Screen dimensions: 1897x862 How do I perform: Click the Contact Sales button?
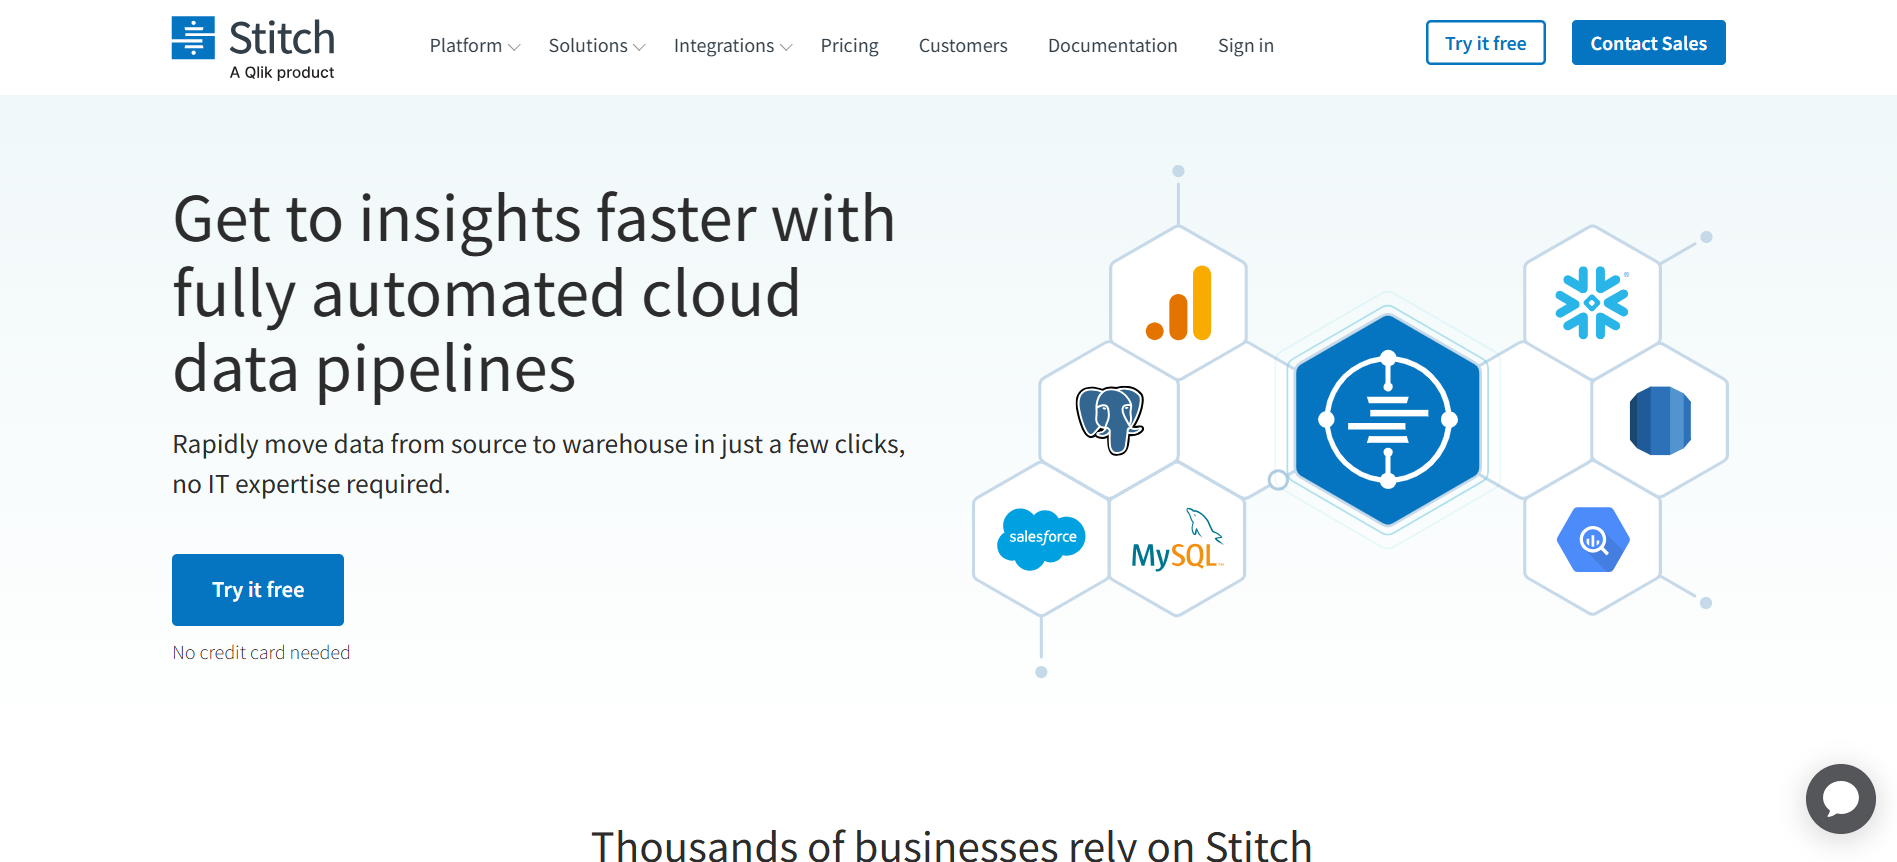tap(1648, 43)
